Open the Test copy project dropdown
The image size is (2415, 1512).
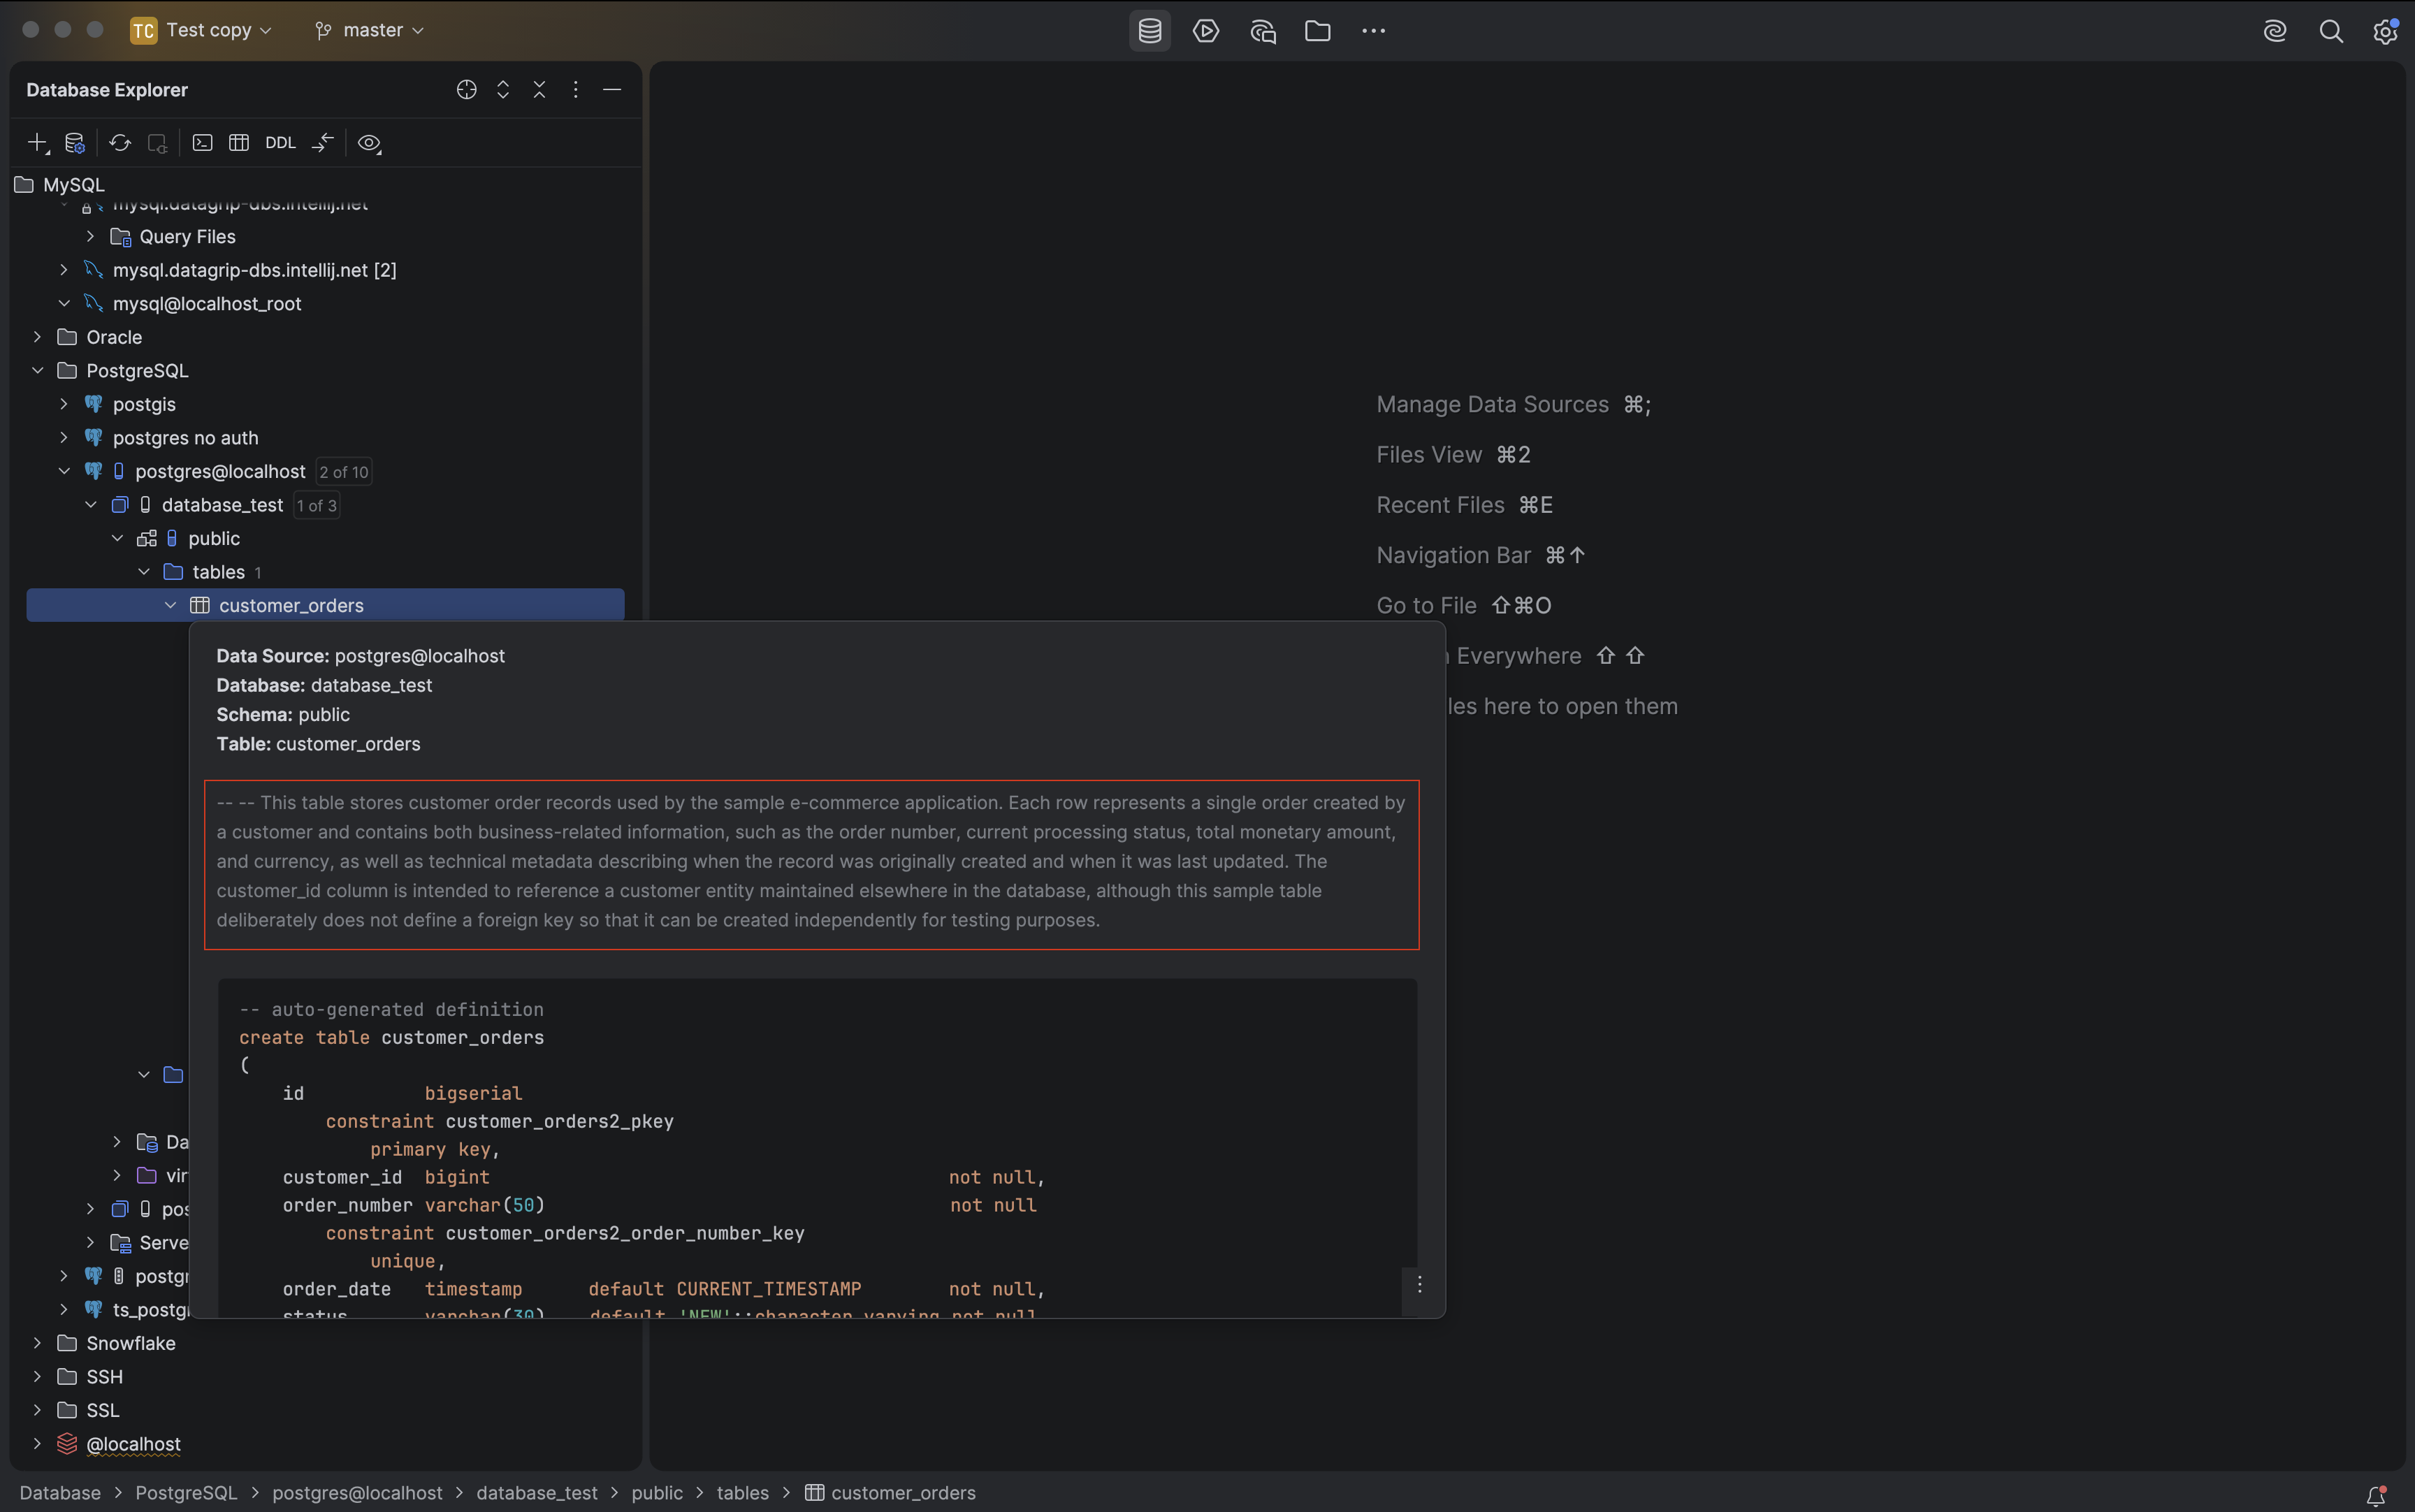[201, 30]
